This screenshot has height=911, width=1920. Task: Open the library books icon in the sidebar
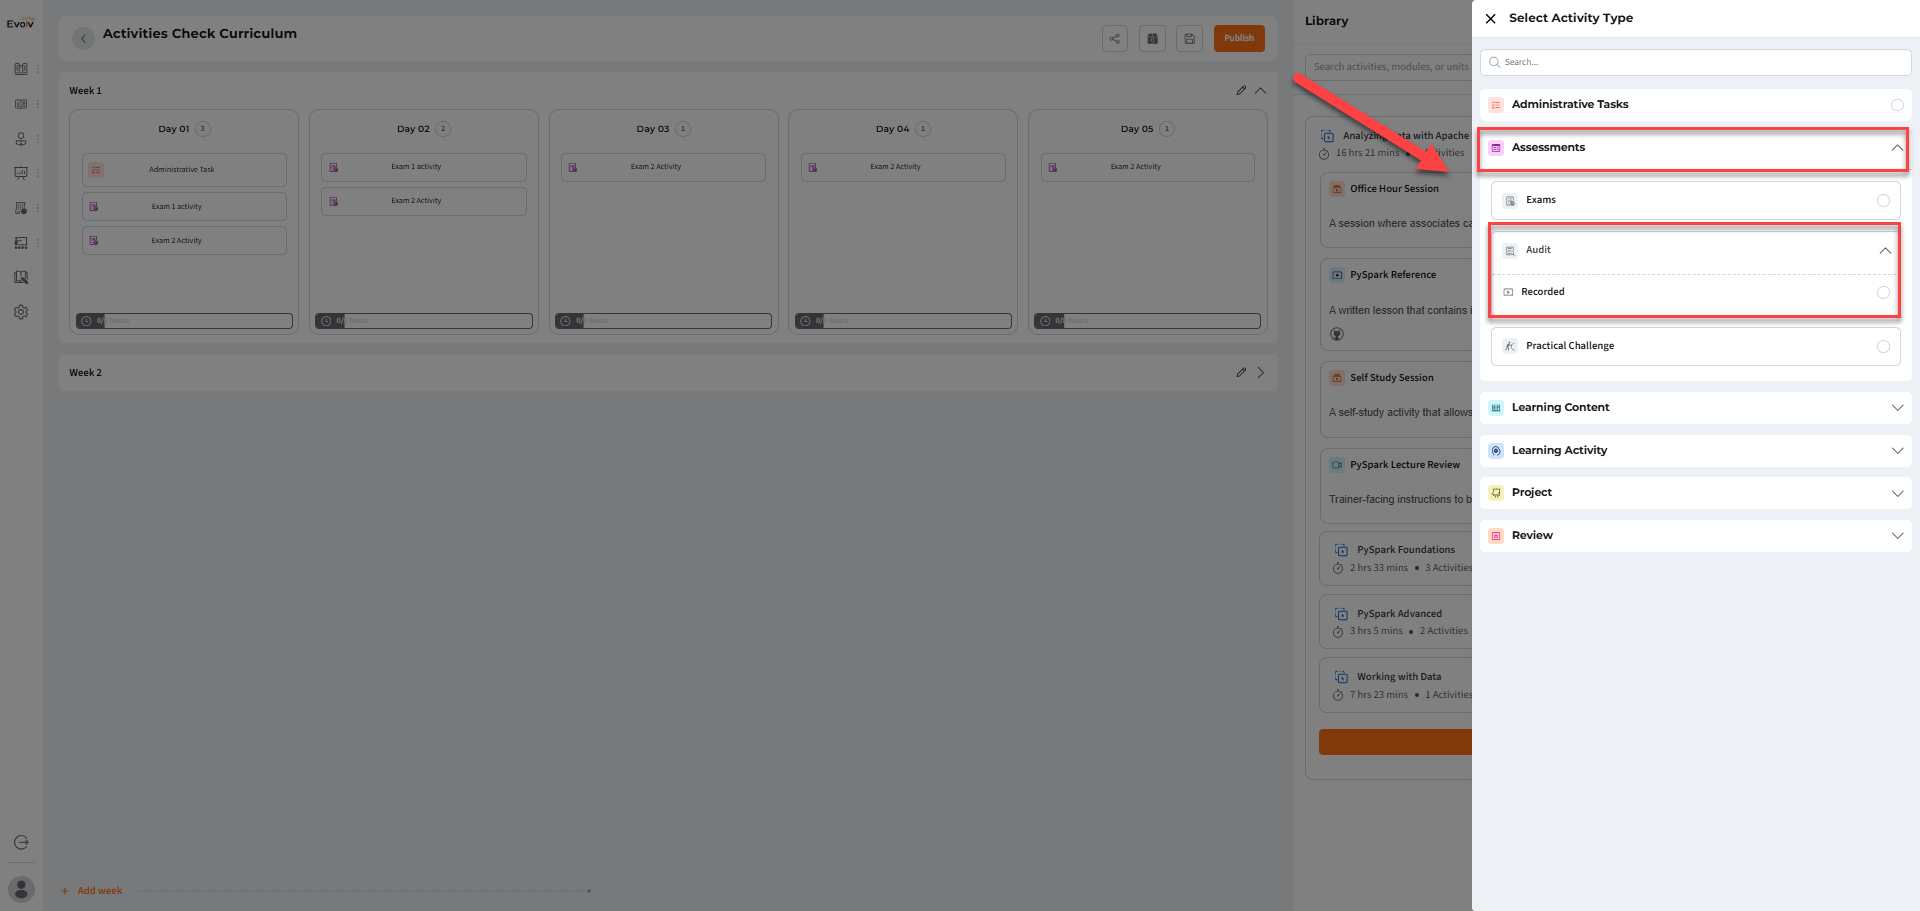point(21,69)
